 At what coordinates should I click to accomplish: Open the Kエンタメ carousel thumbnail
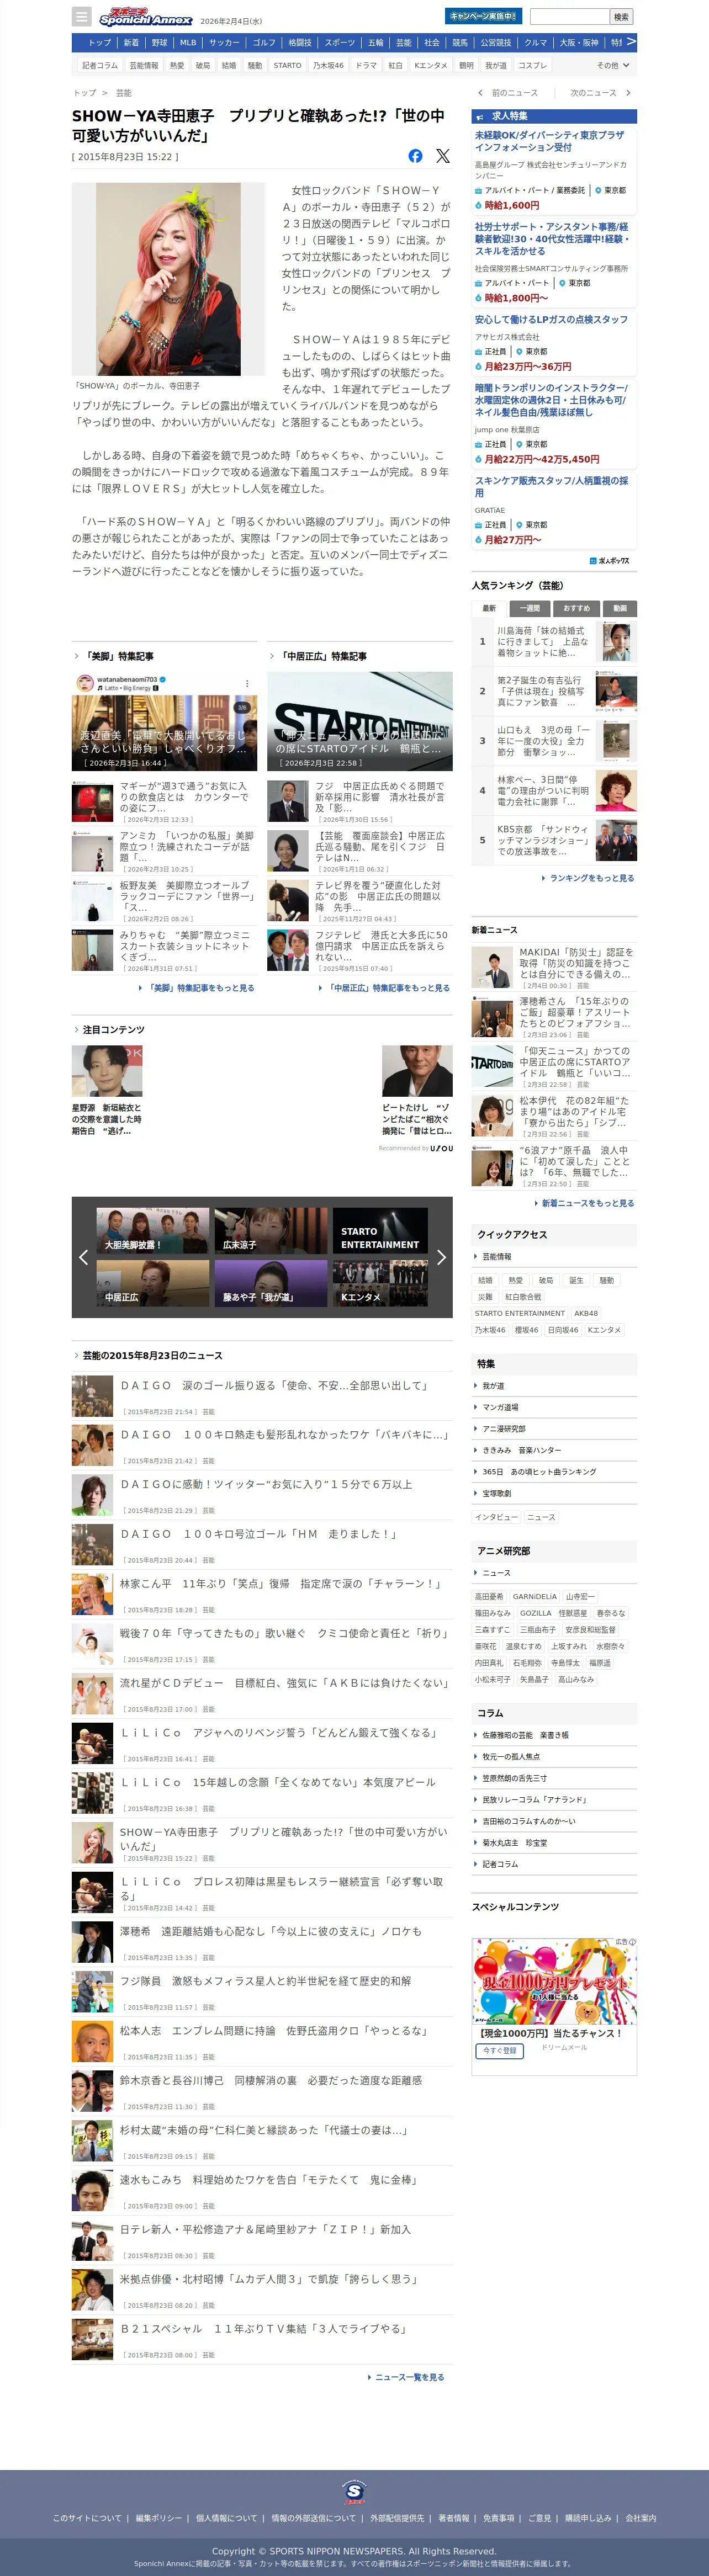click(x=380, y=1283)
